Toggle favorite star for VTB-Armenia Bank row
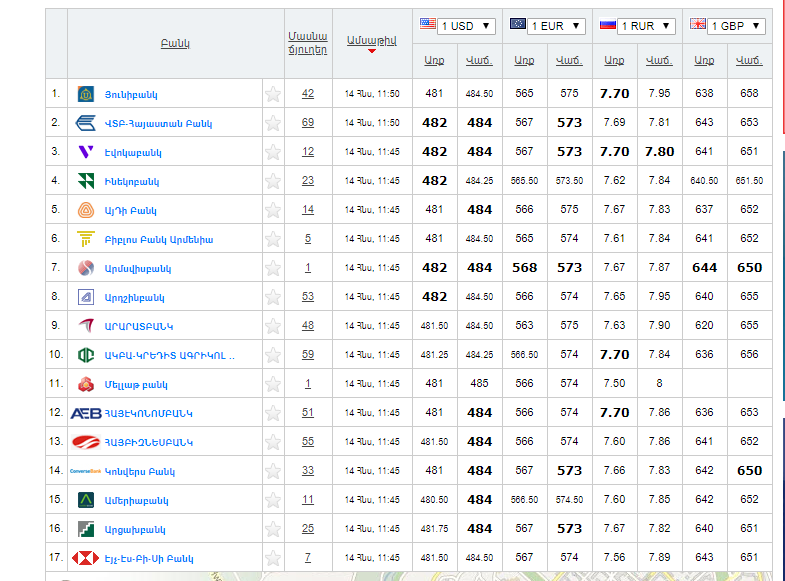Viewport: 785px width, 581px height. click(273, 123)
